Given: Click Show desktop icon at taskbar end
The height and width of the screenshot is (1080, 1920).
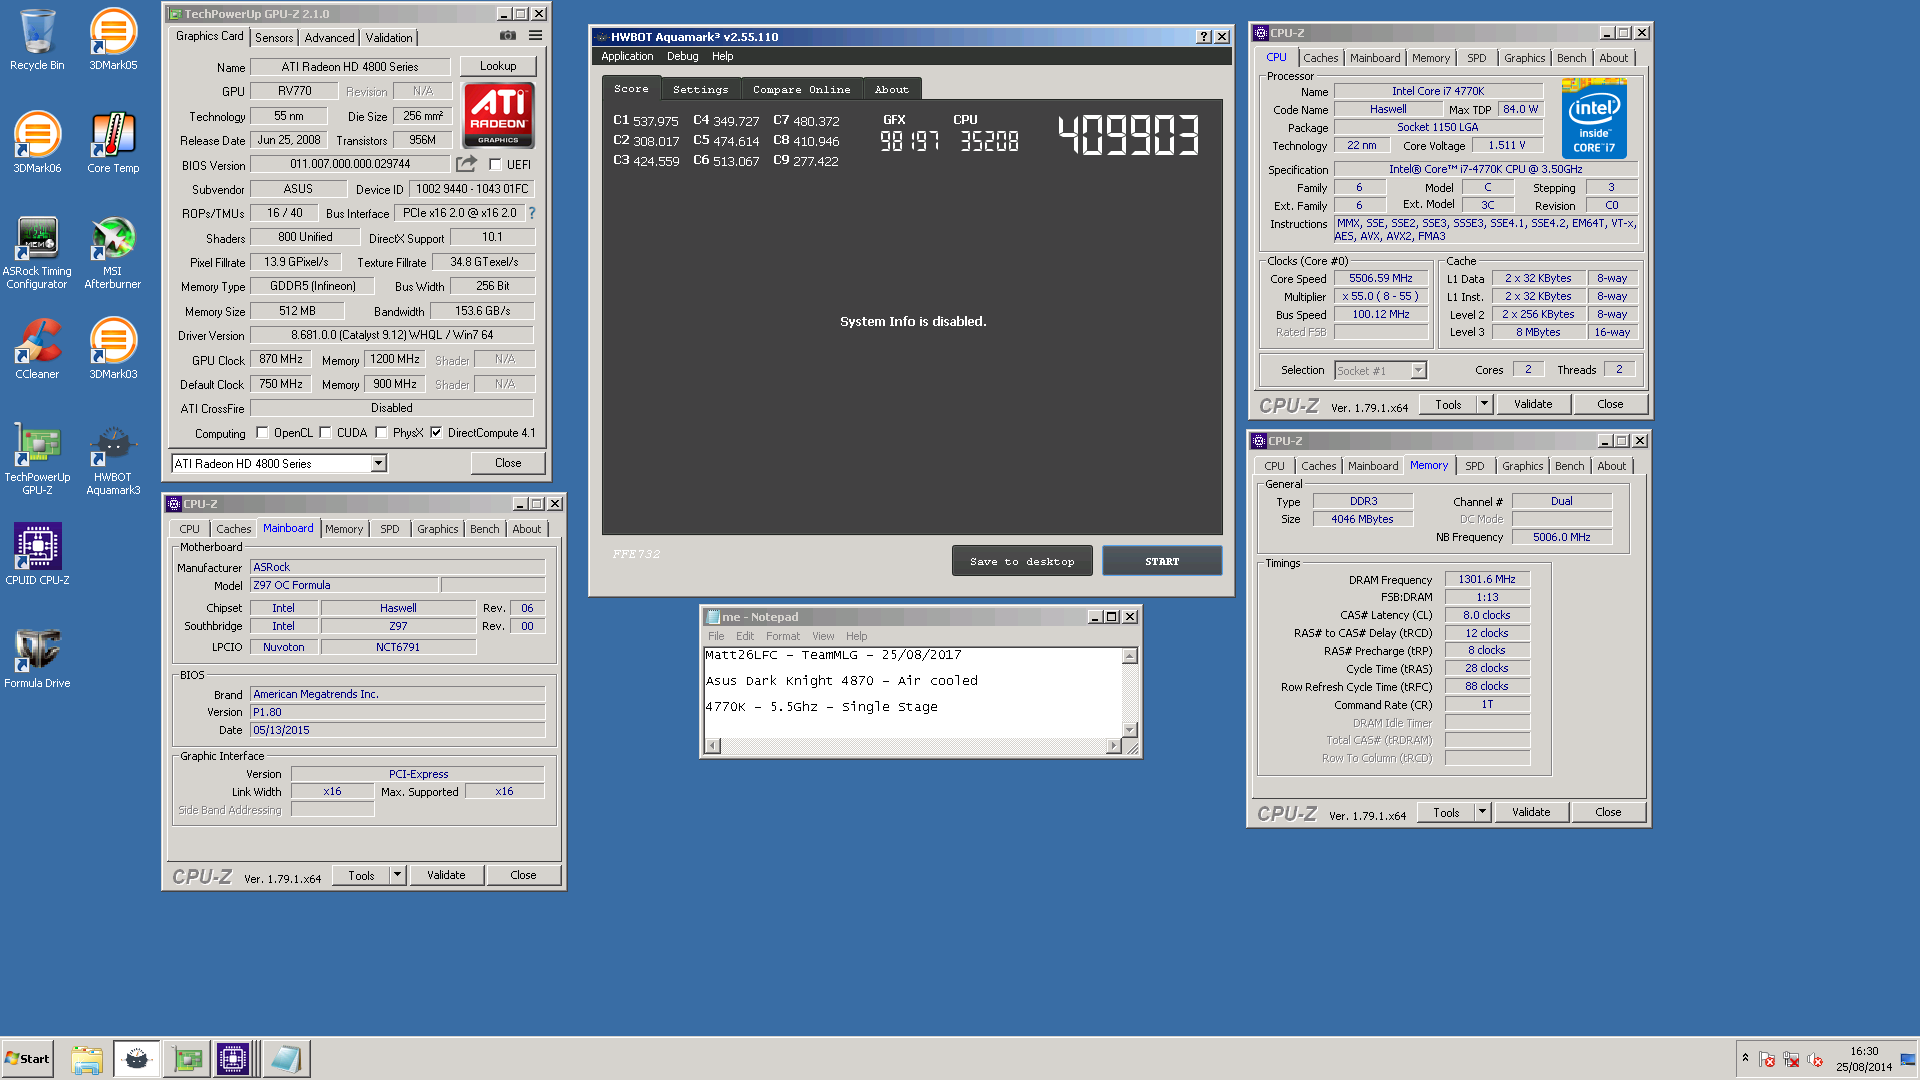Looking at the screenshot, I should (1908, 1059).
